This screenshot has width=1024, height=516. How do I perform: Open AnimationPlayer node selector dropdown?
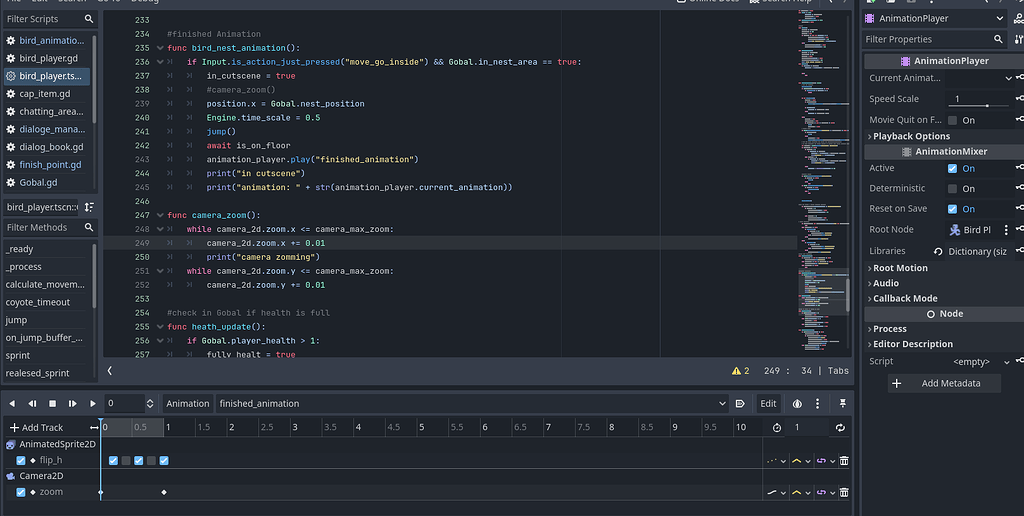click(x=935, y=18)
